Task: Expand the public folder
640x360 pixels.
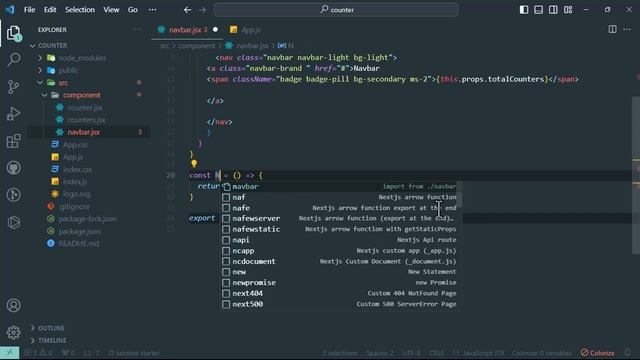Action: 40,70
